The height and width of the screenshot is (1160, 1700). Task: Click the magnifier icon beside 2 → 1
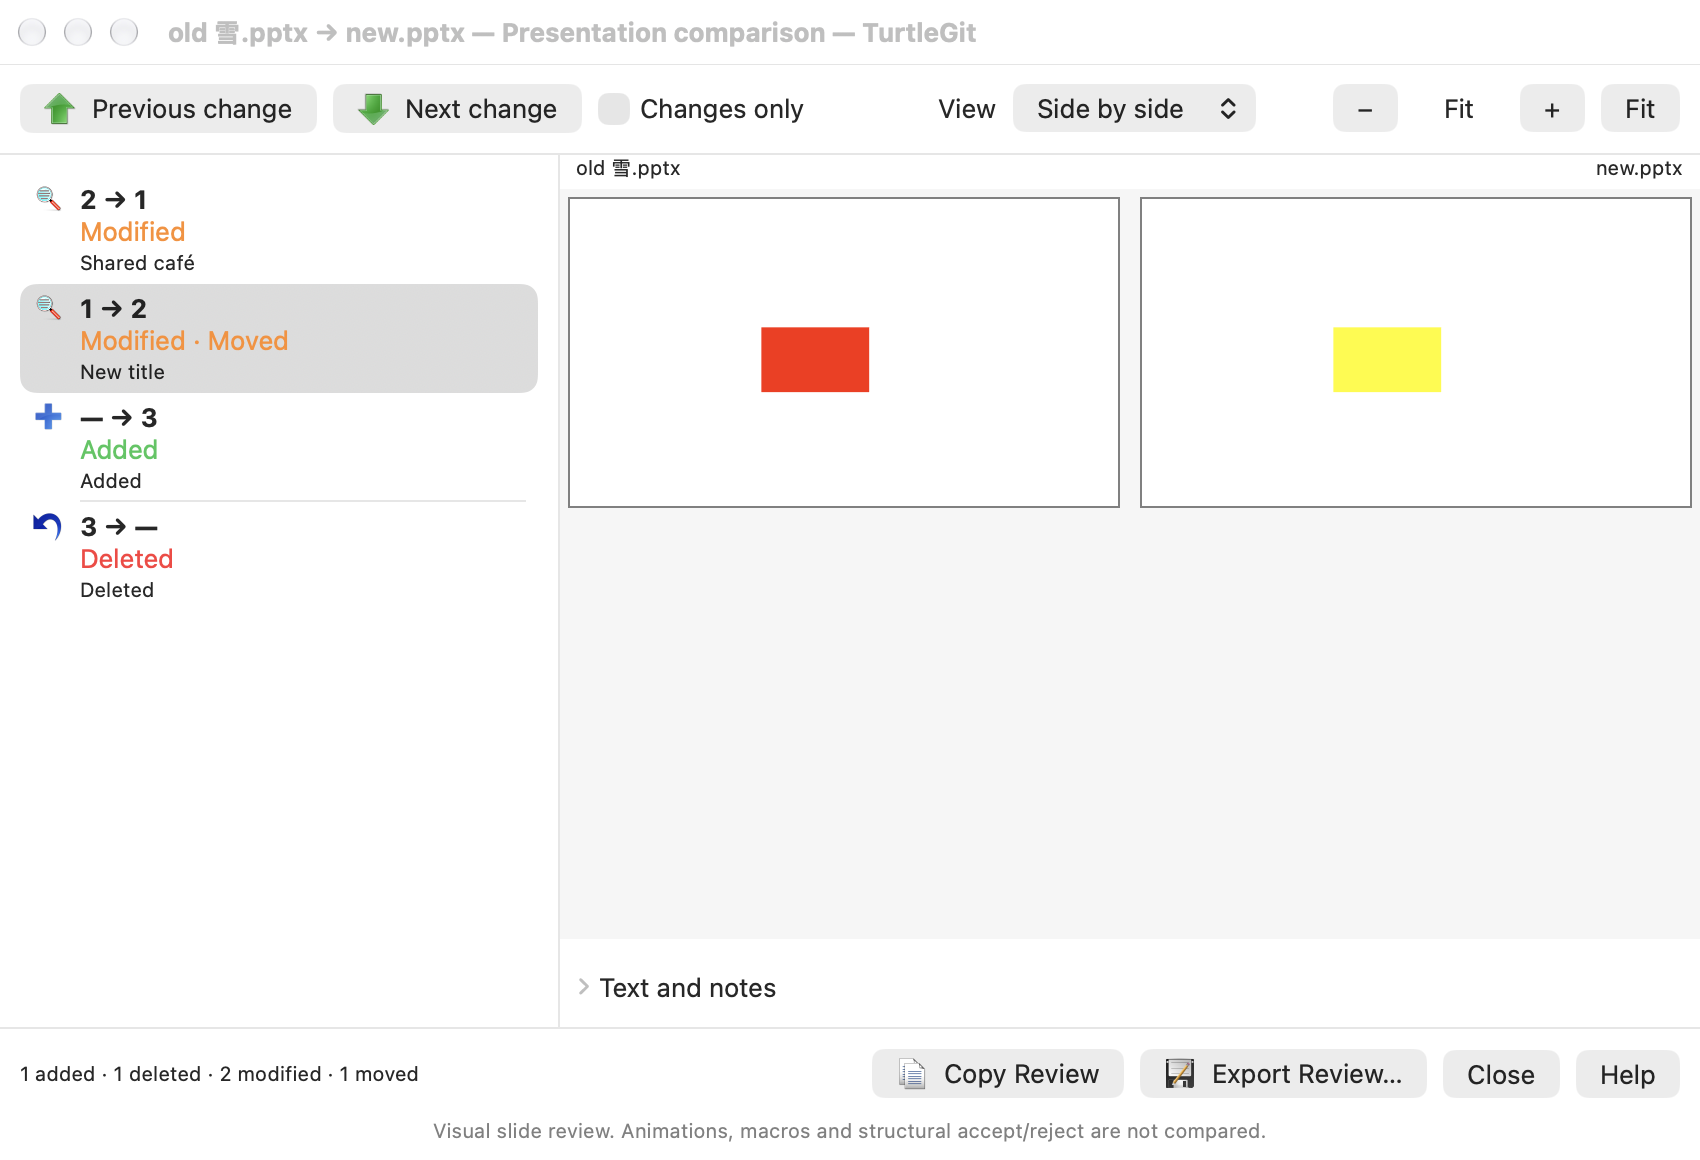pyautogui.click(x=48, y=198)
